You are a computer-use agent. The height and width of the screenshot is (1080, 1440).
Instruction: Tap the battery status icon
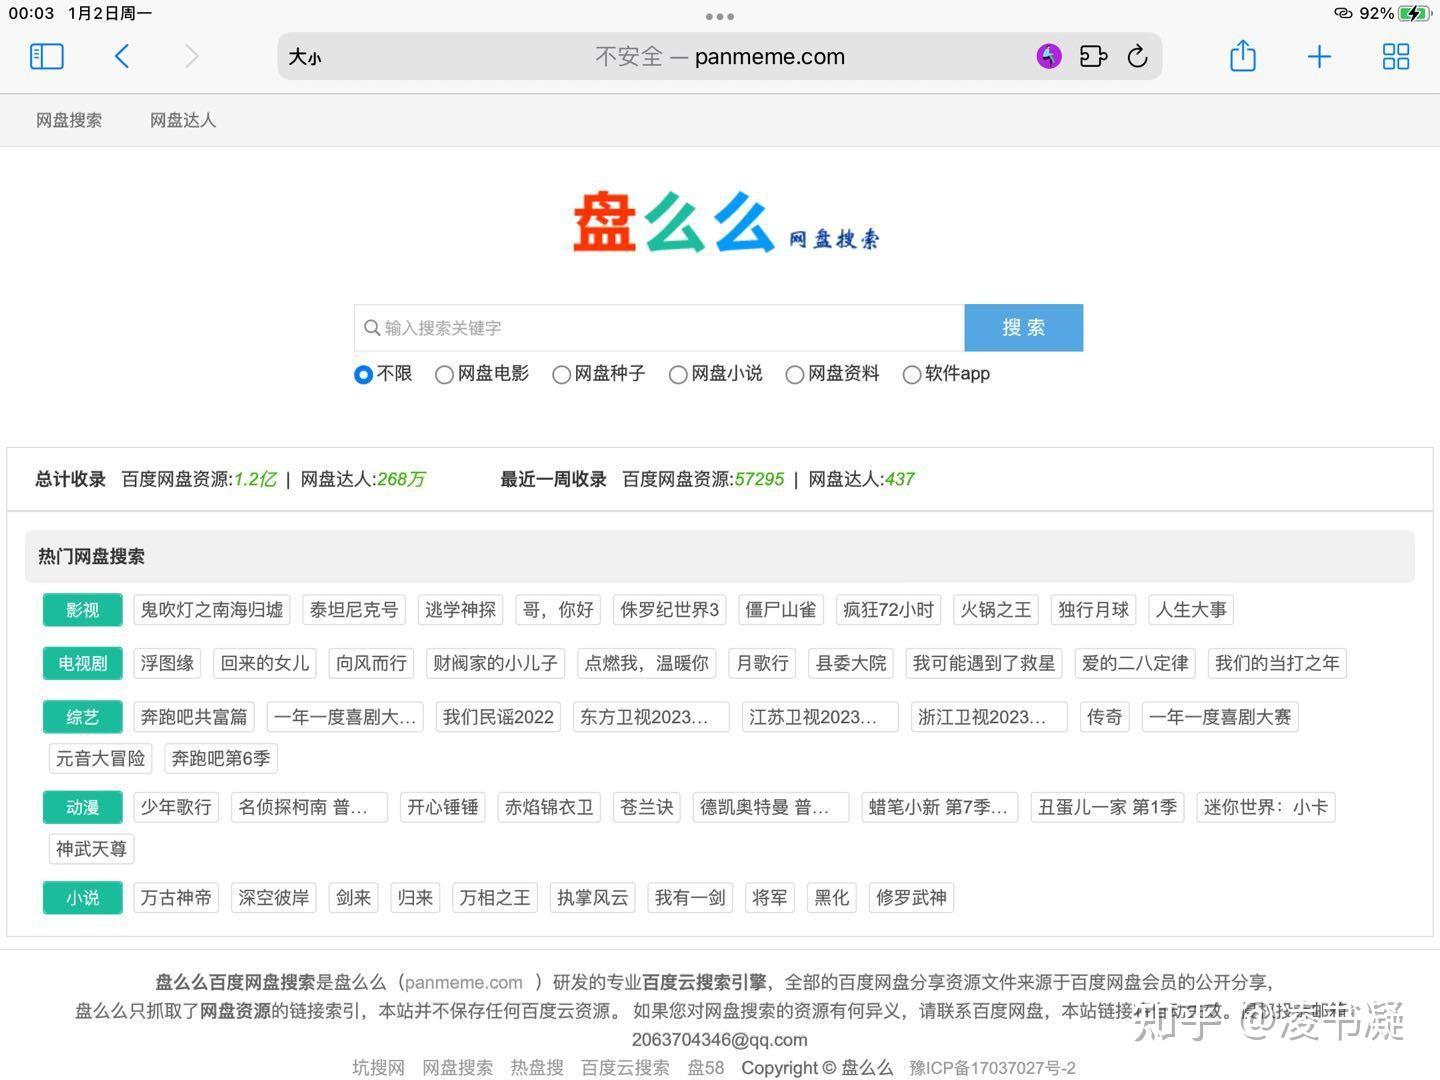pyautogui.click(x=1416, y=13)
